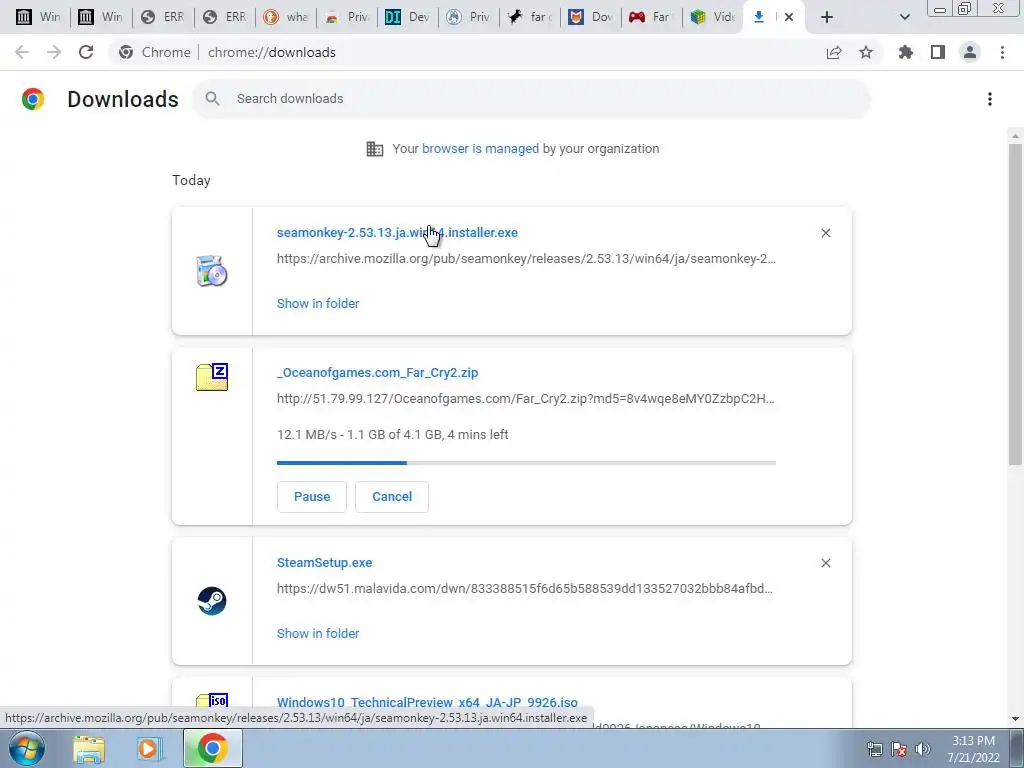The image size is (1024, 768).
Task: Click the scrollbar down arrow
Action: pyautogui.click(x=1015, y=718)
